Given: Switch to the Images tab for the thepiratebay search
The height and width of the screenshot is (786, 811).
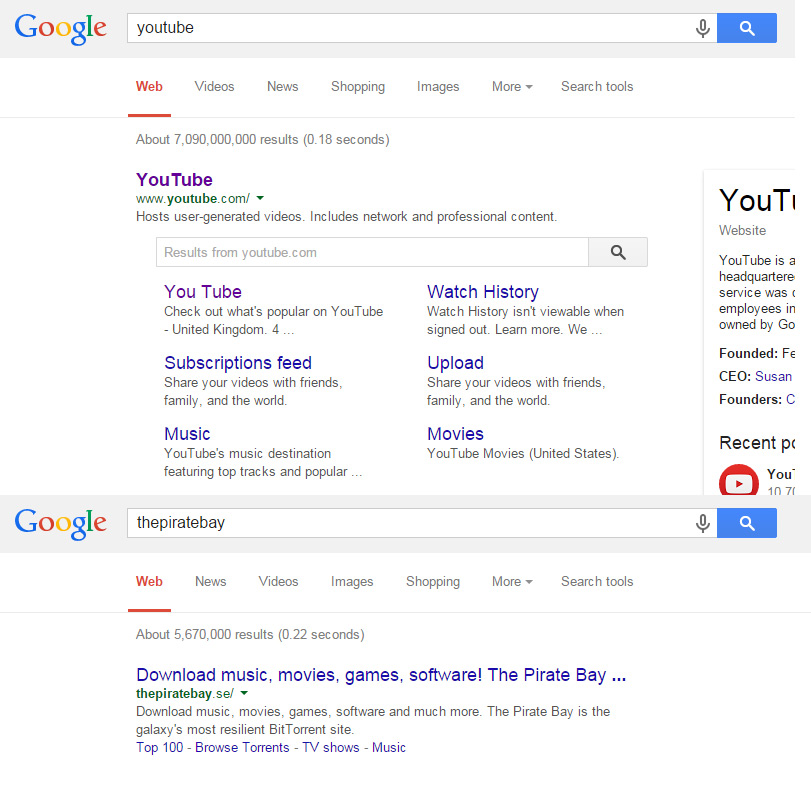Looking at the screenshot, I should [x=352, y=582].
